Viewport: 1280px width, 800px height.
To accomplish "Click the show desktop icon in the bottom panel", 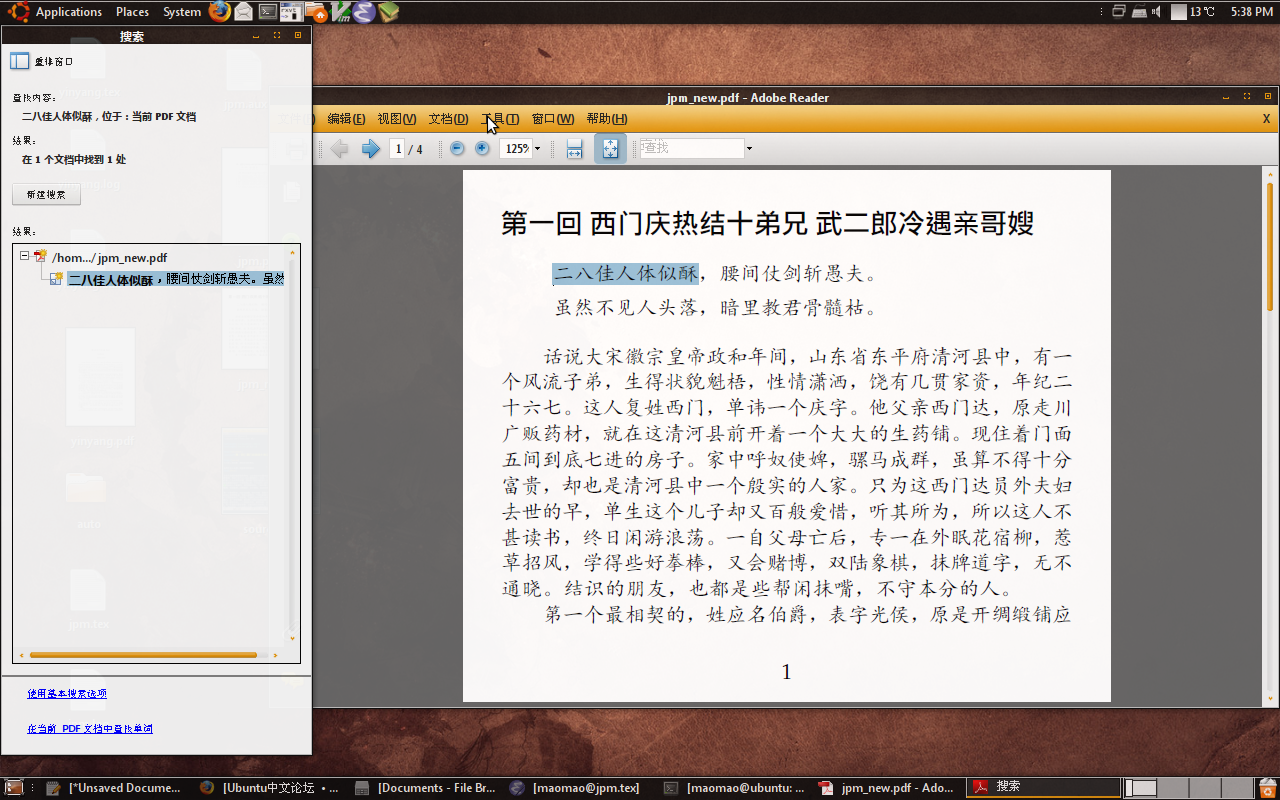I will (14, 788).
